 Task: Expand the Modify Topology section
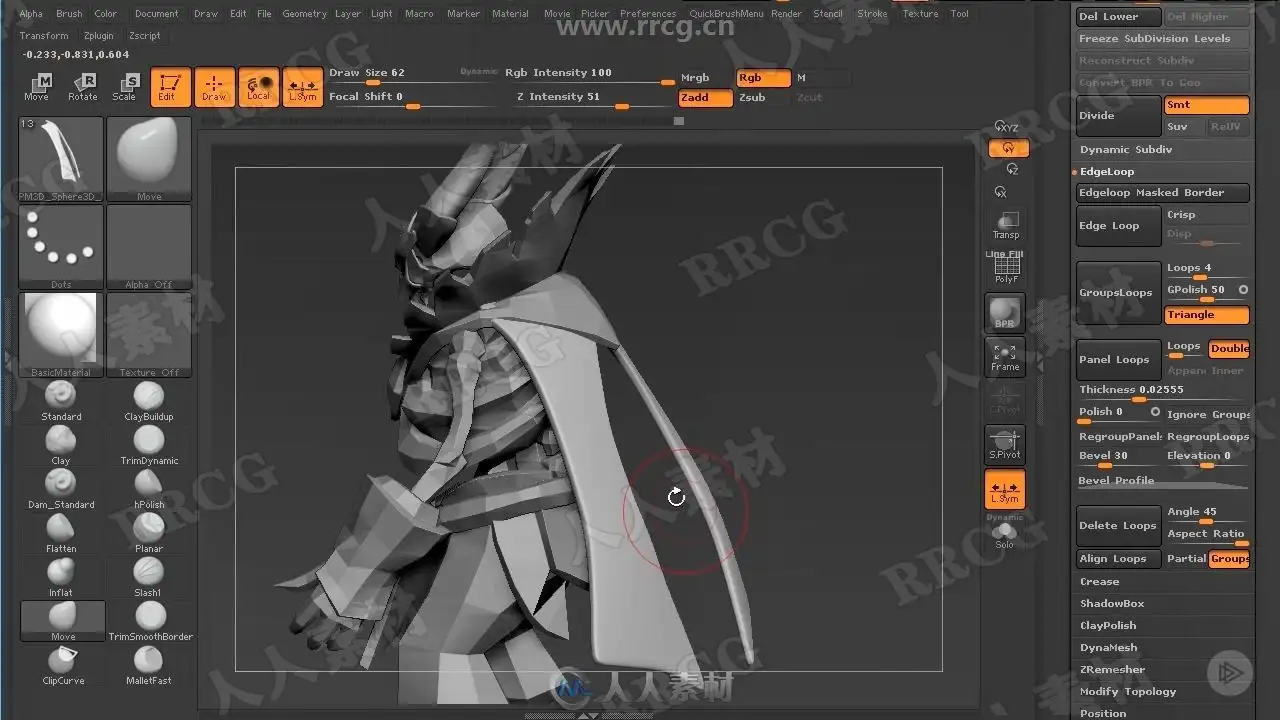tap(1128, 692)
